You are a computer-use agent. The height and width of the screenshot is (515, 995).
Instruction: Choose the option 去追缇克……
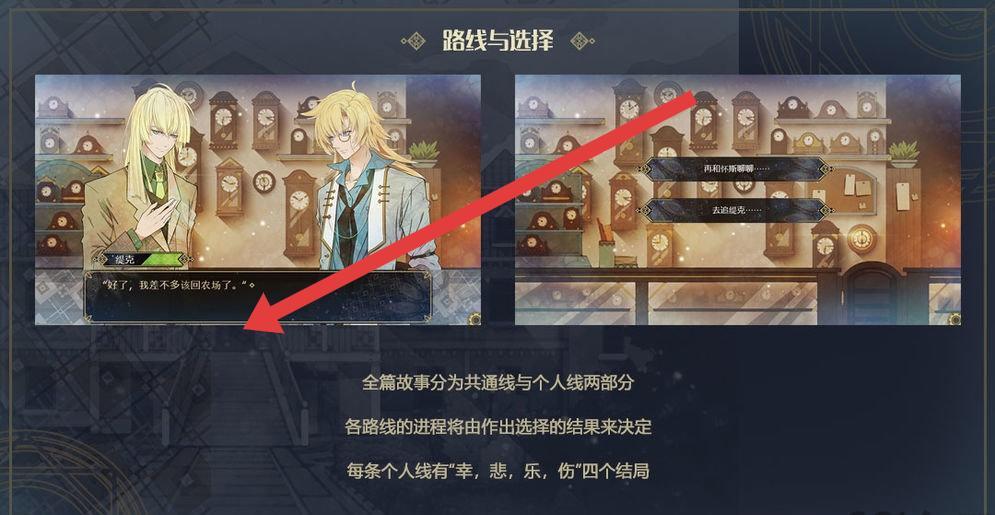[x=735, y=210]
